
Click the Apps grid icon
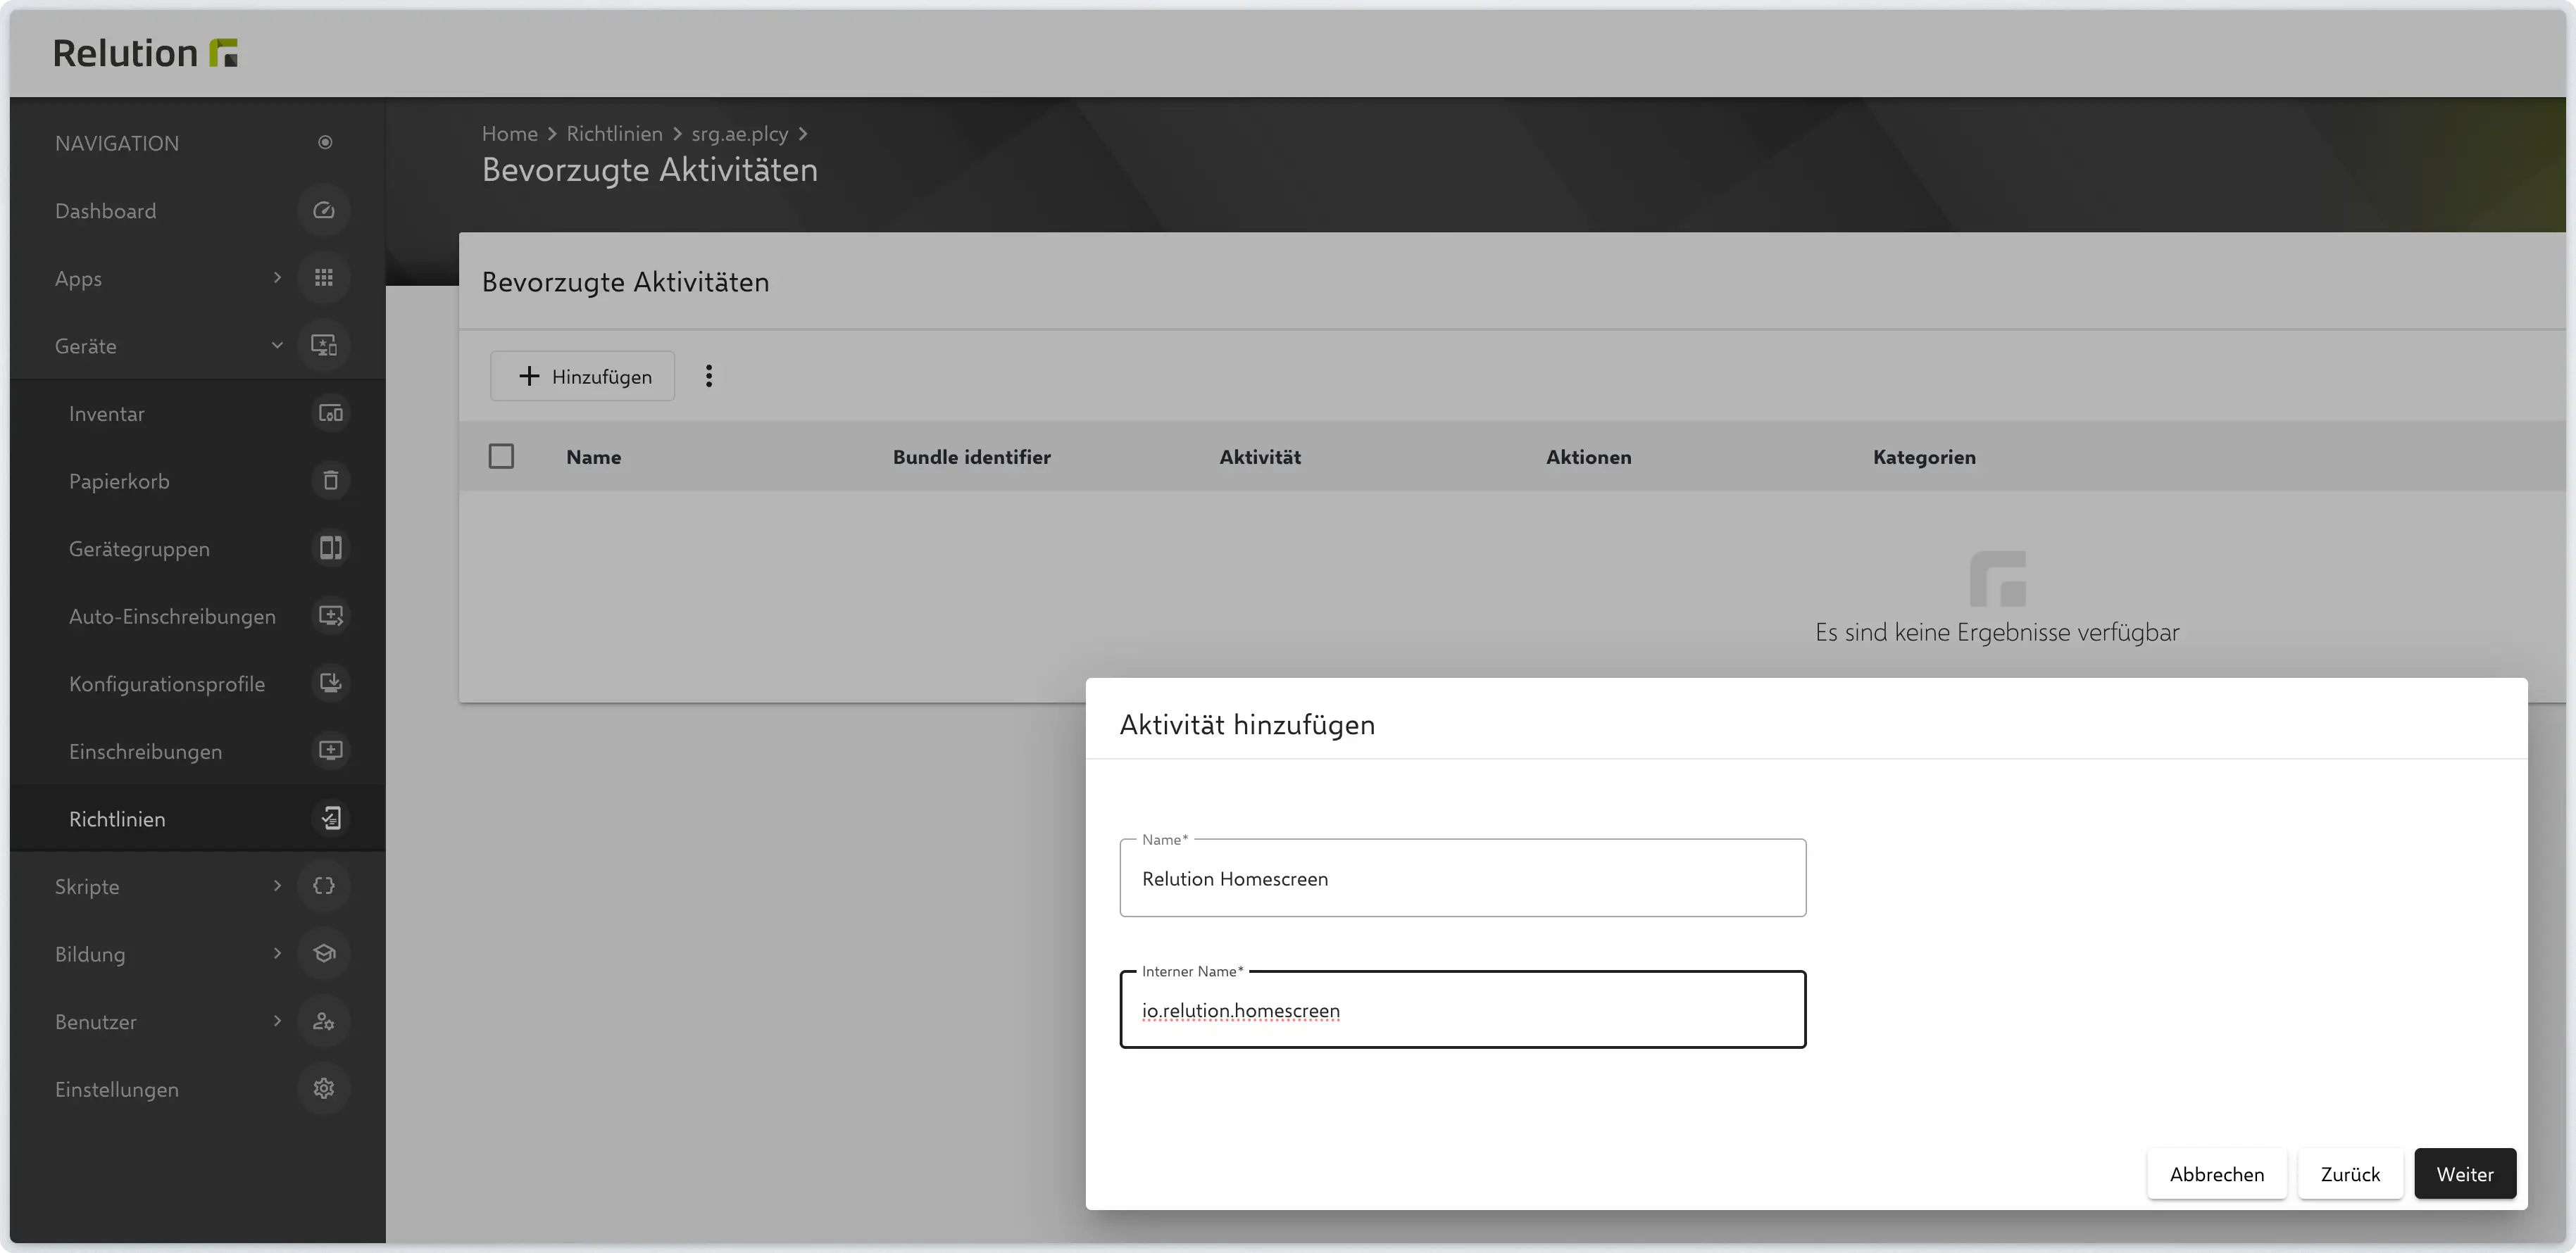pos(323,278)
